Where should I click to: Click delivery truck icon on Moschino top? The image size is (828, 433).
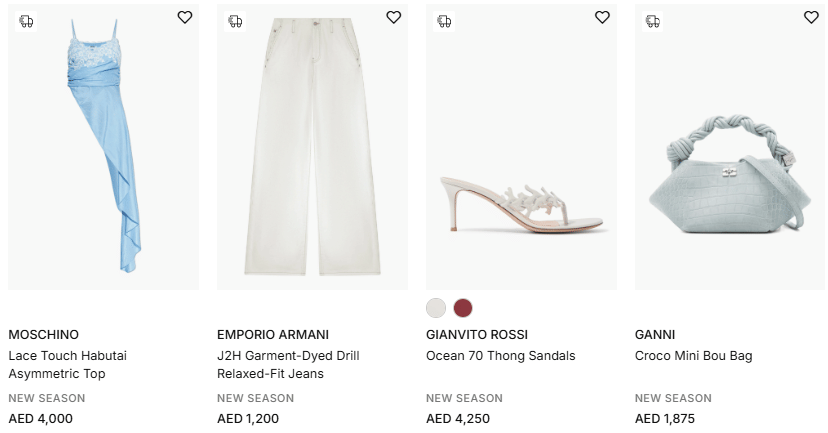click(26, 21)
